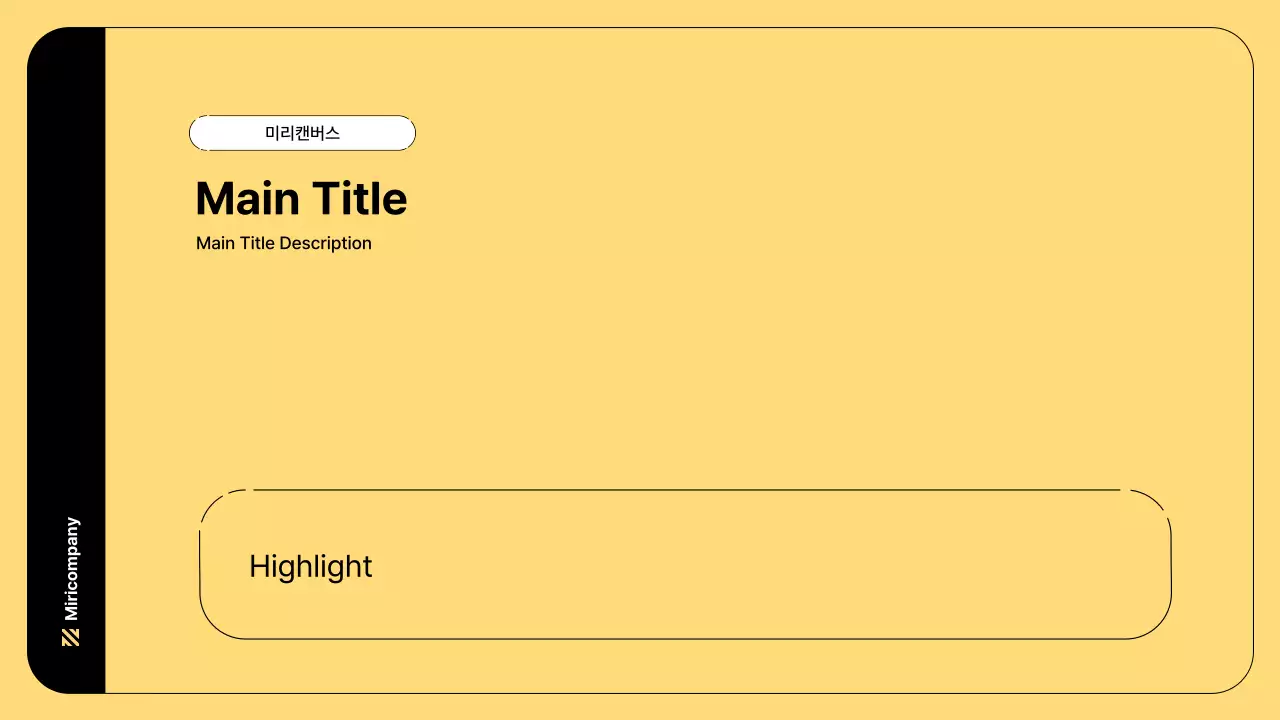Click the word "Title" in the large heading
This screenshot has width=1280, height=720.
click(x=359, y=199)
